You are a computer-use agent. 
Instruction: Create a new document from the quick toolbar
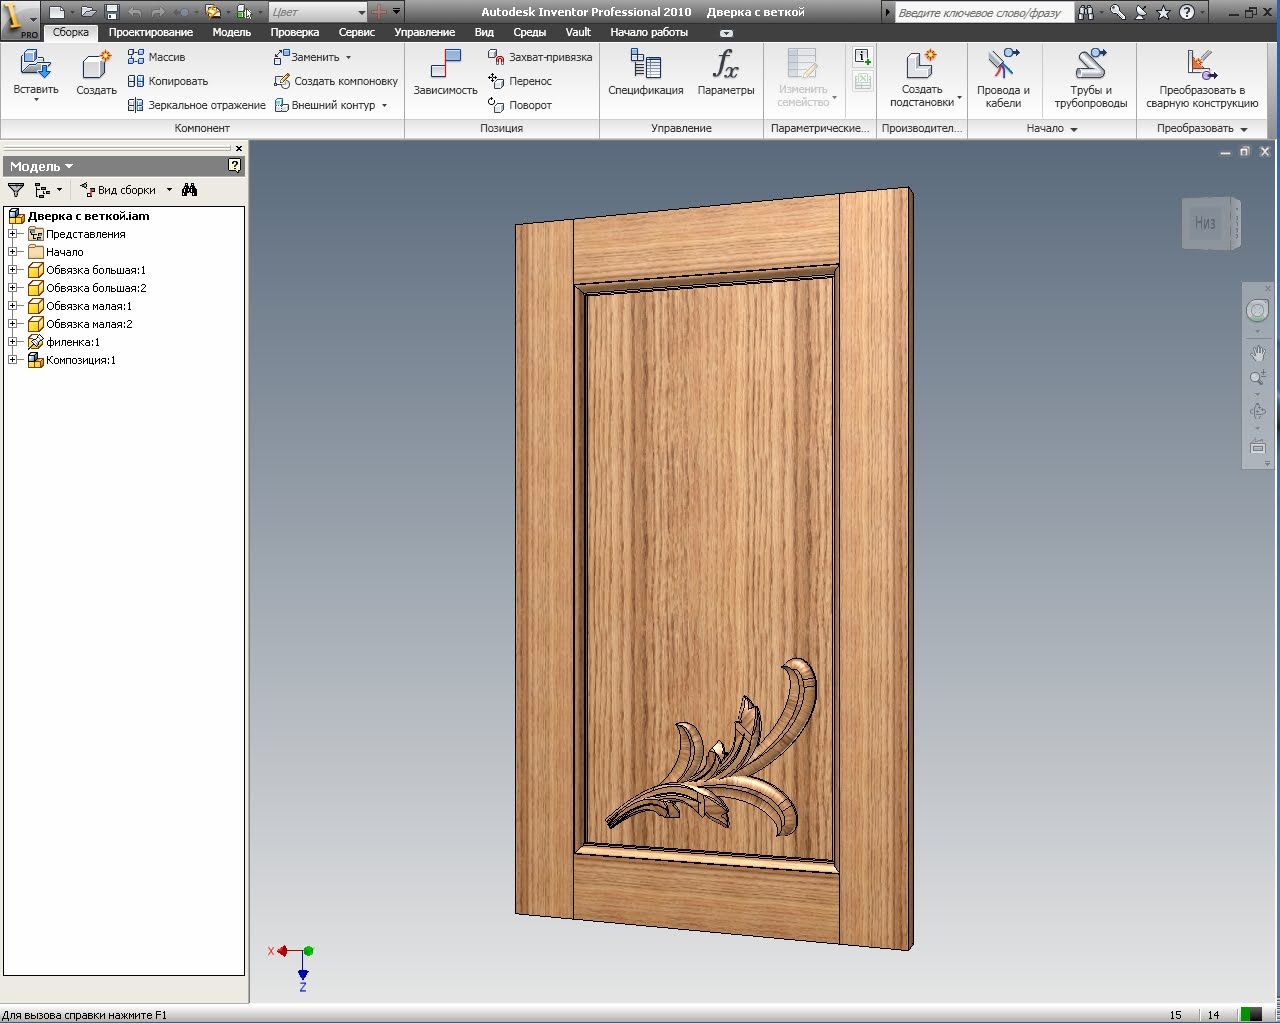coord(57,12)
